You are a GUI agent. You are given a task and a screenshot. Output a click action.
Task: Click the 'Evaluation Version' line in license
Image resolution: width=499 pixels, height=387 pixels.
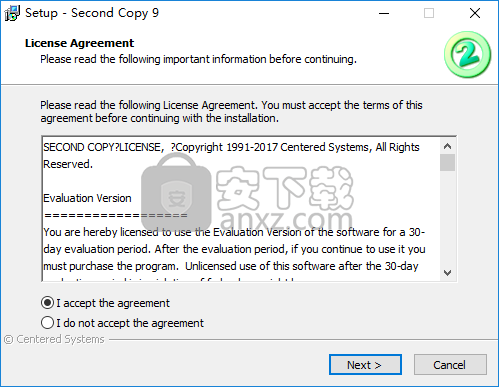(x=87, y=198)
